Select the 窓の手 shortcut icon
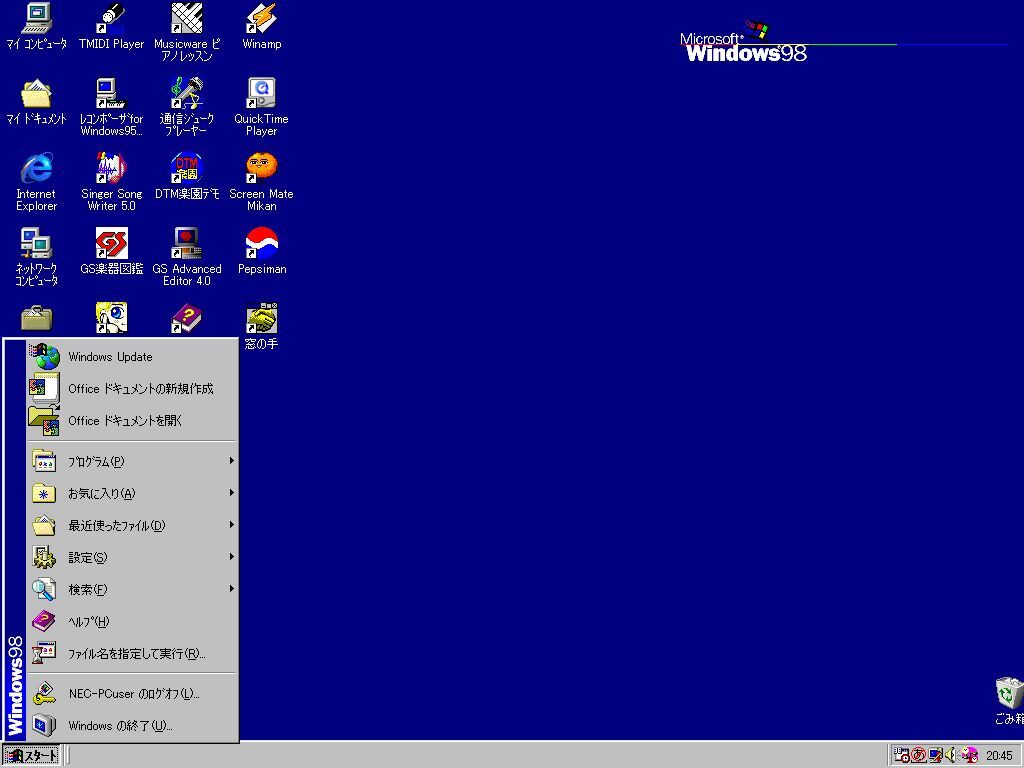 pos(261,326)
